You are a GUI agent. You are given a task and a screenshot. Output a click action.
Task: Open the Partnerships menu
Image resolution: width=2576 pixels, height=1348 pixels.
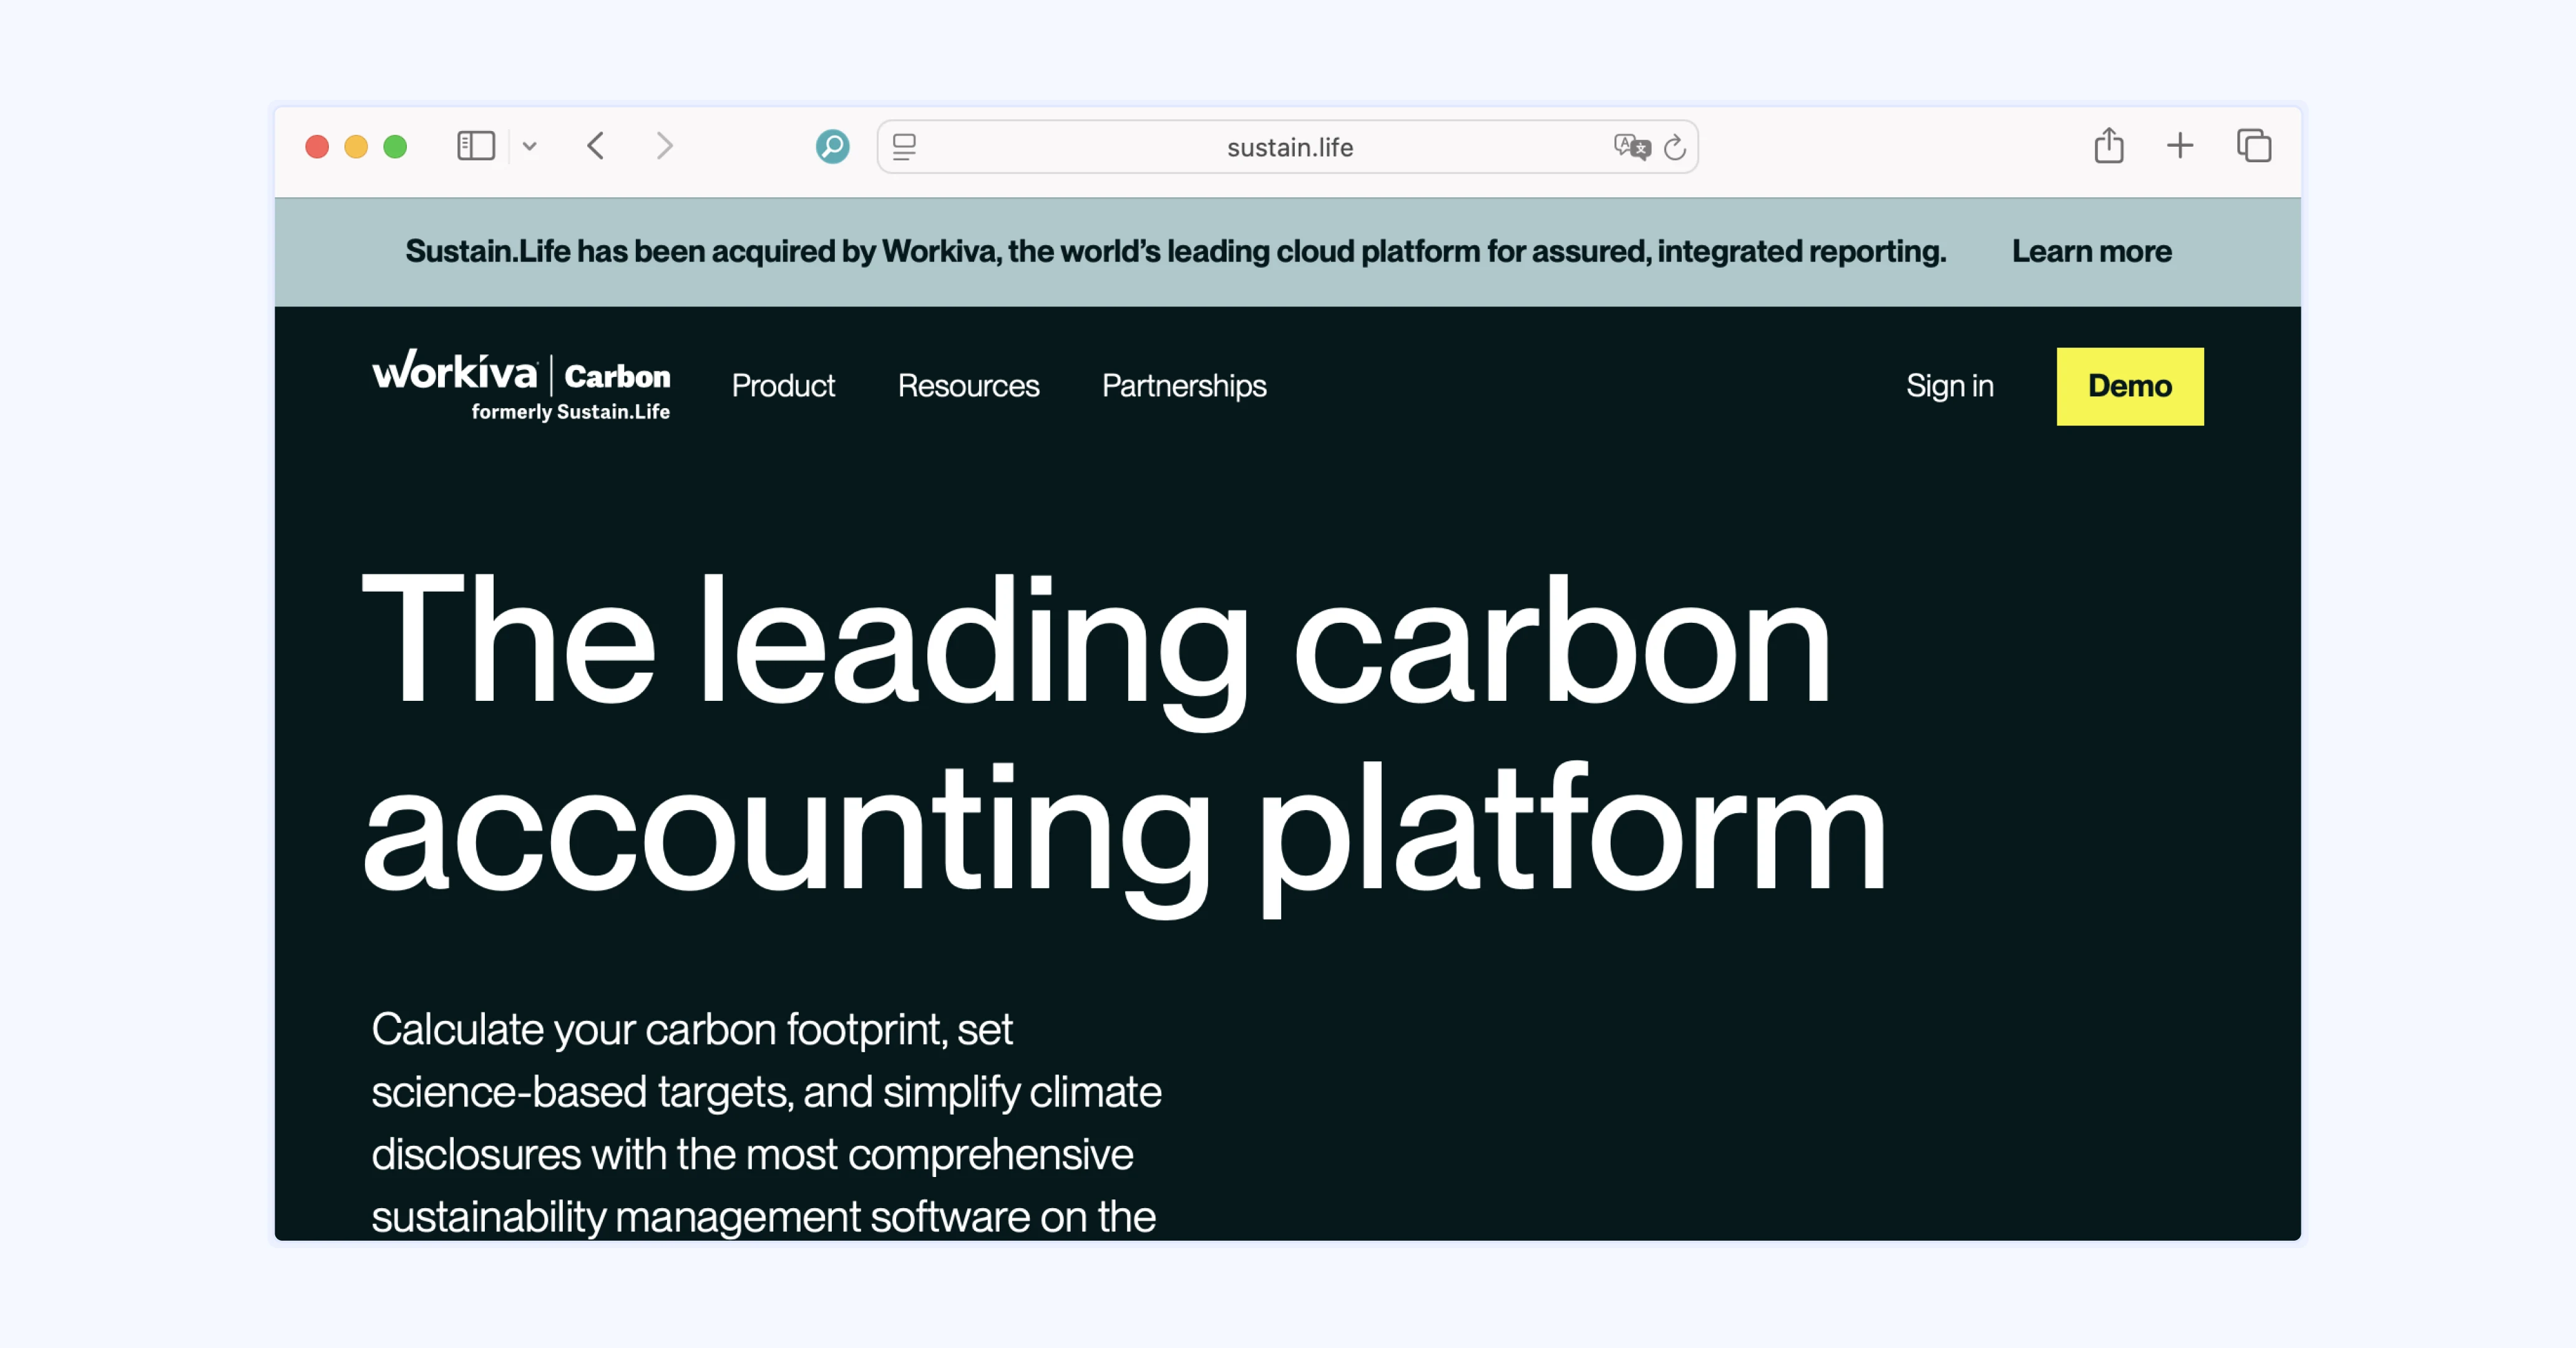click(1184, 386)
